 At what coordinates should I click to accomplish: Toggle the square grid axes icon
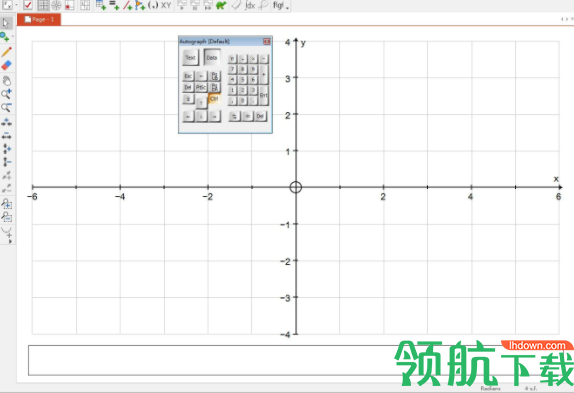tap(43, 5)
